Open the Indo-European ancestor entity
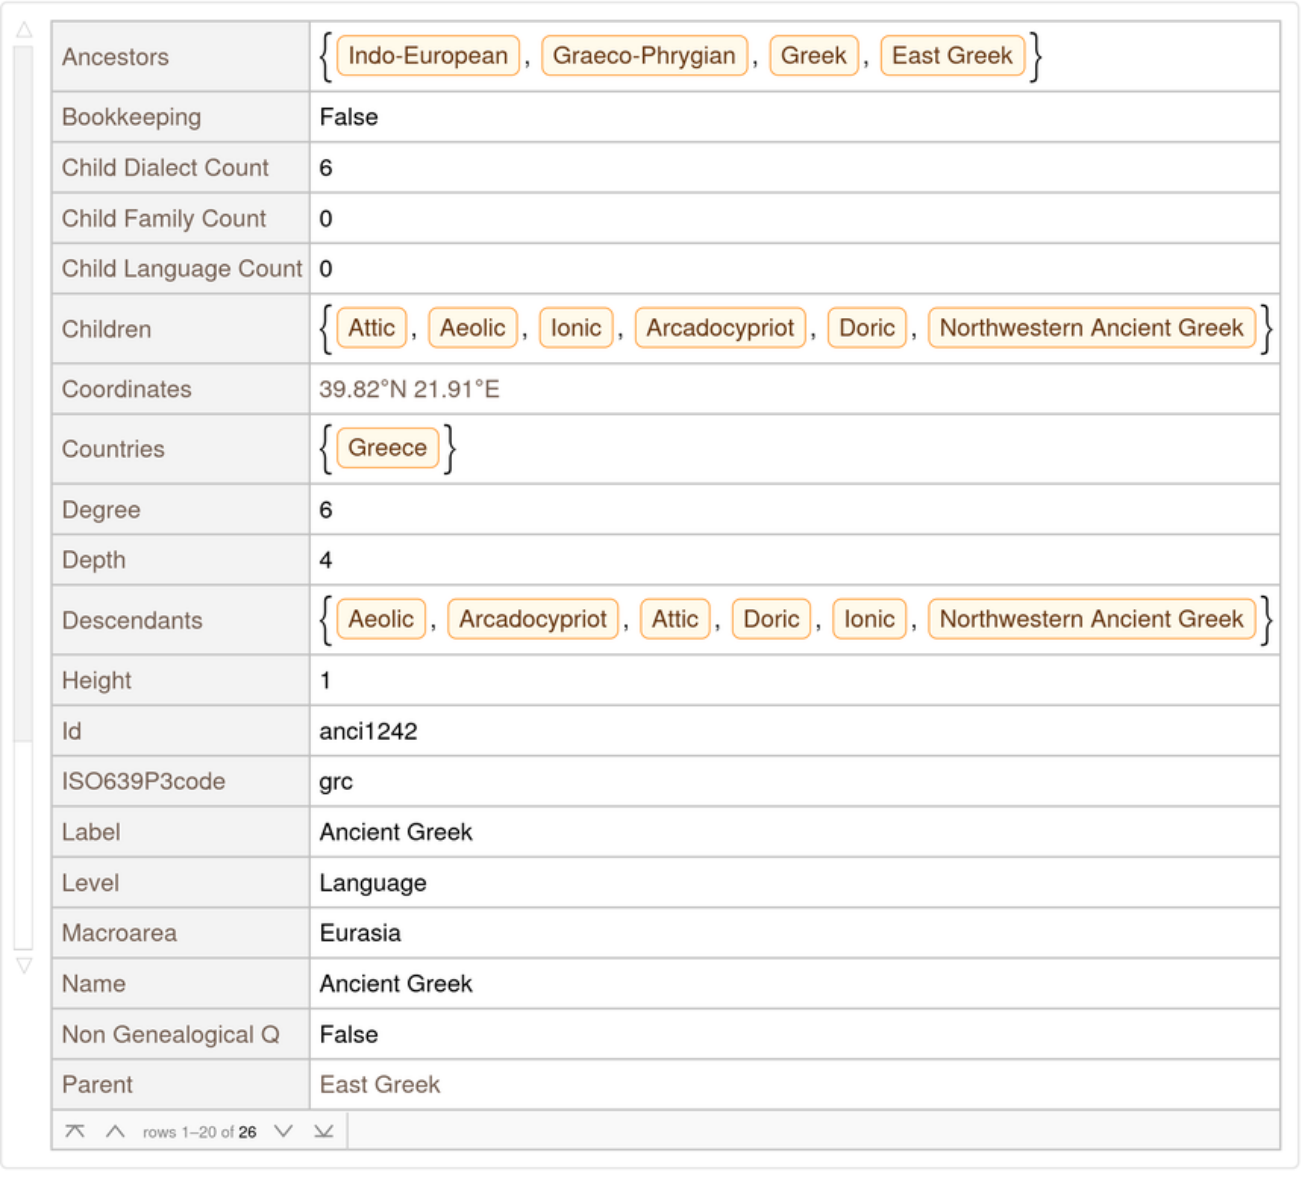Image resolution: width=1302 pixels, height=1202 pixels. click(x=428, y=56)
